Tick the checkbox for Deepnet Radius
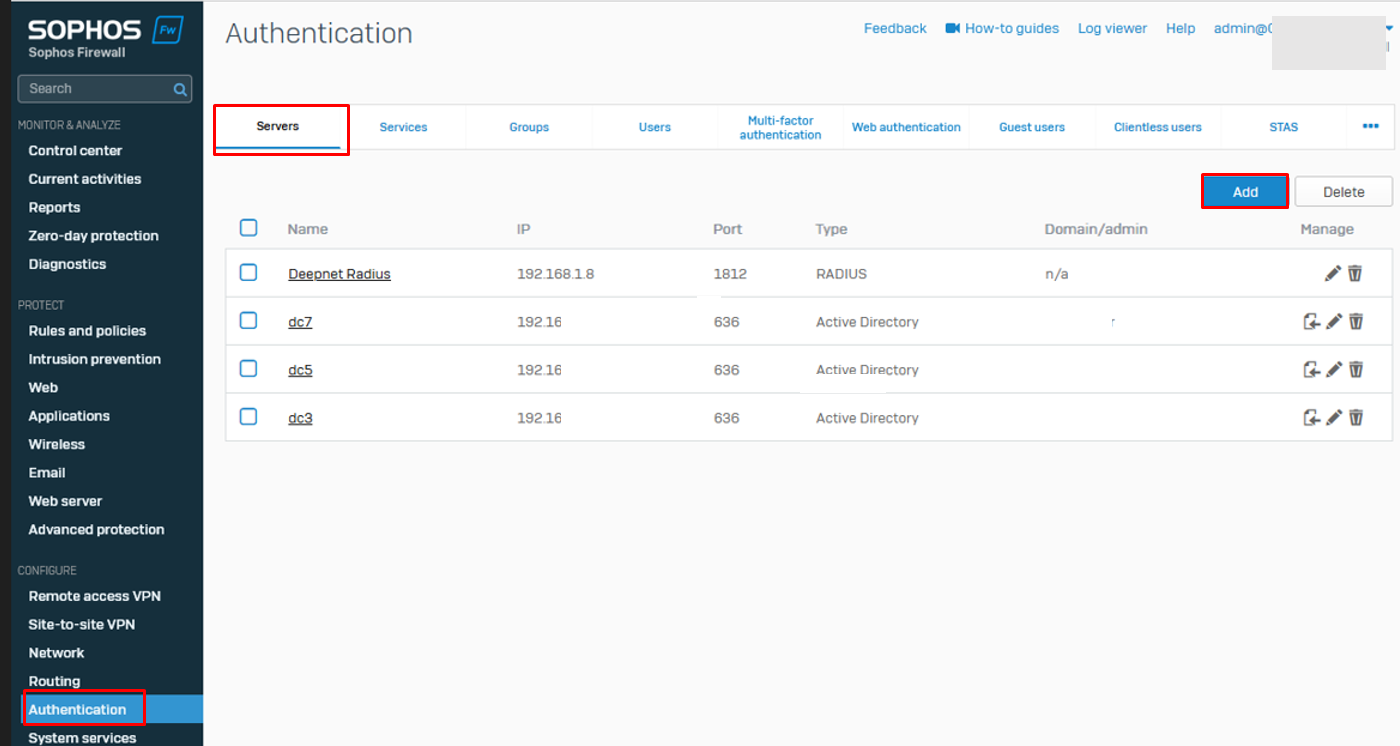 pyautogui.click(x=249, y=273)
